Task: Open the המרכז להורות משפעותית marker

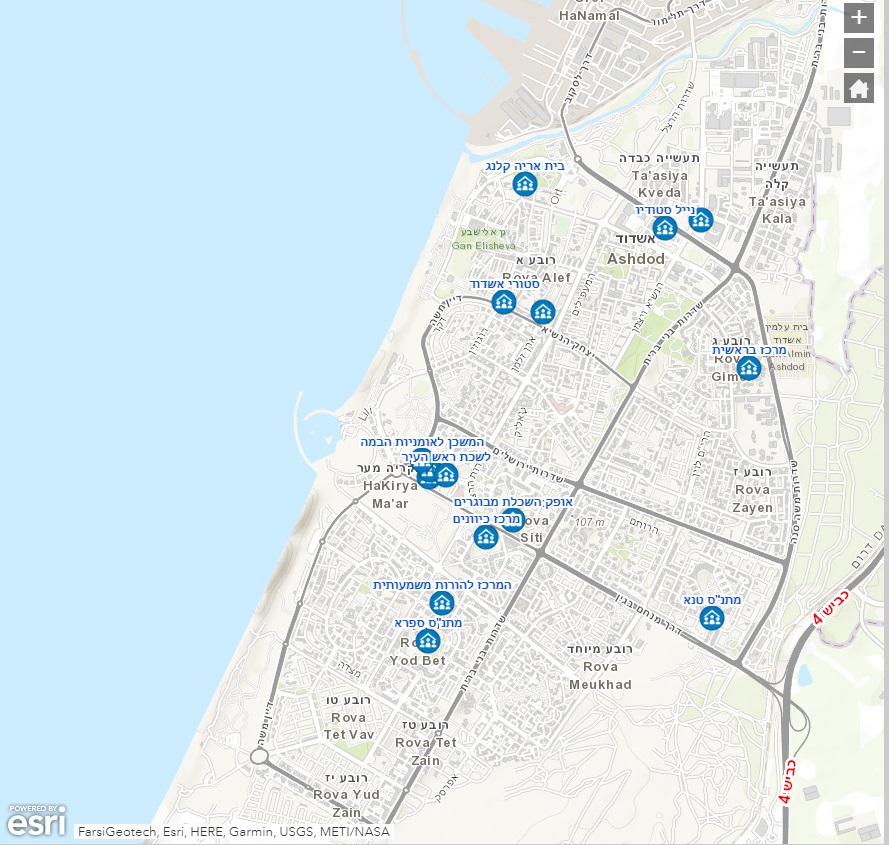Action: click(x=440, y=602)
